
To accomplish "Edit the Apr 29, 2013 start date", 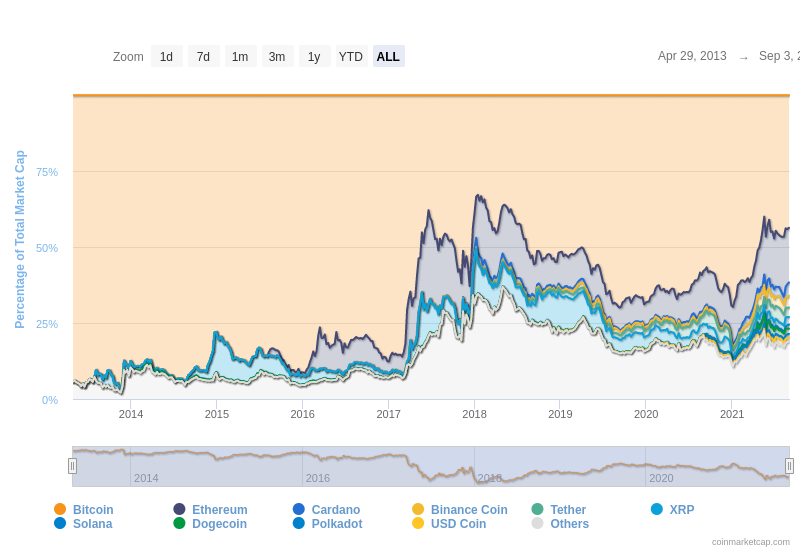I will (x=692, y=56).
